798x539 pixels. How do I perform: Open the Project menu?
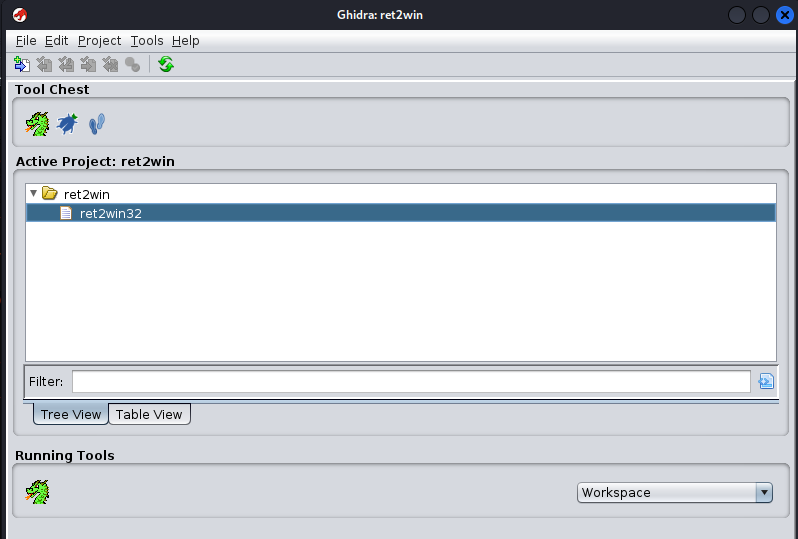[99, 41]
